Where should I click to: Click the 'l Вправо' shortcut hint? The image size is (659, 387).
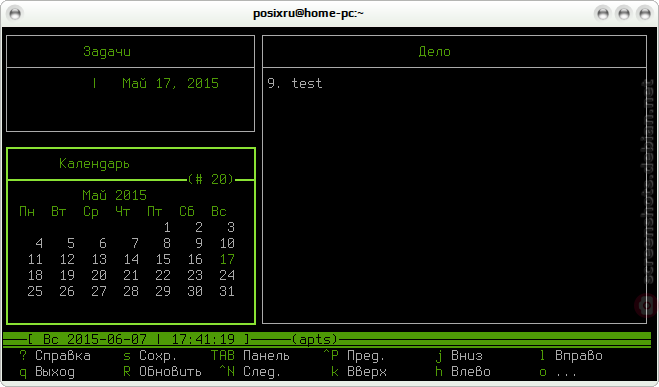(x=571, y=355)
